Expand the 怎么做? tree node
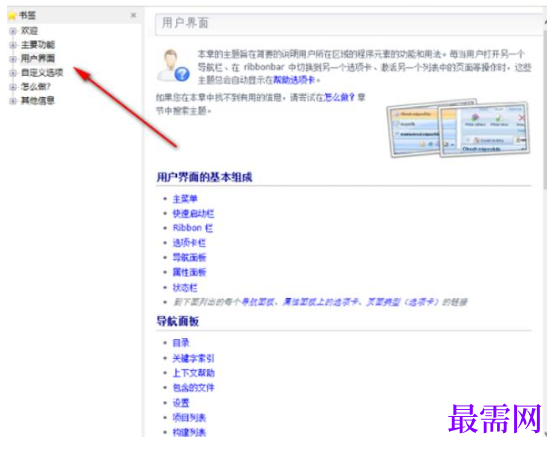560x450 pixels. point(13,87)
